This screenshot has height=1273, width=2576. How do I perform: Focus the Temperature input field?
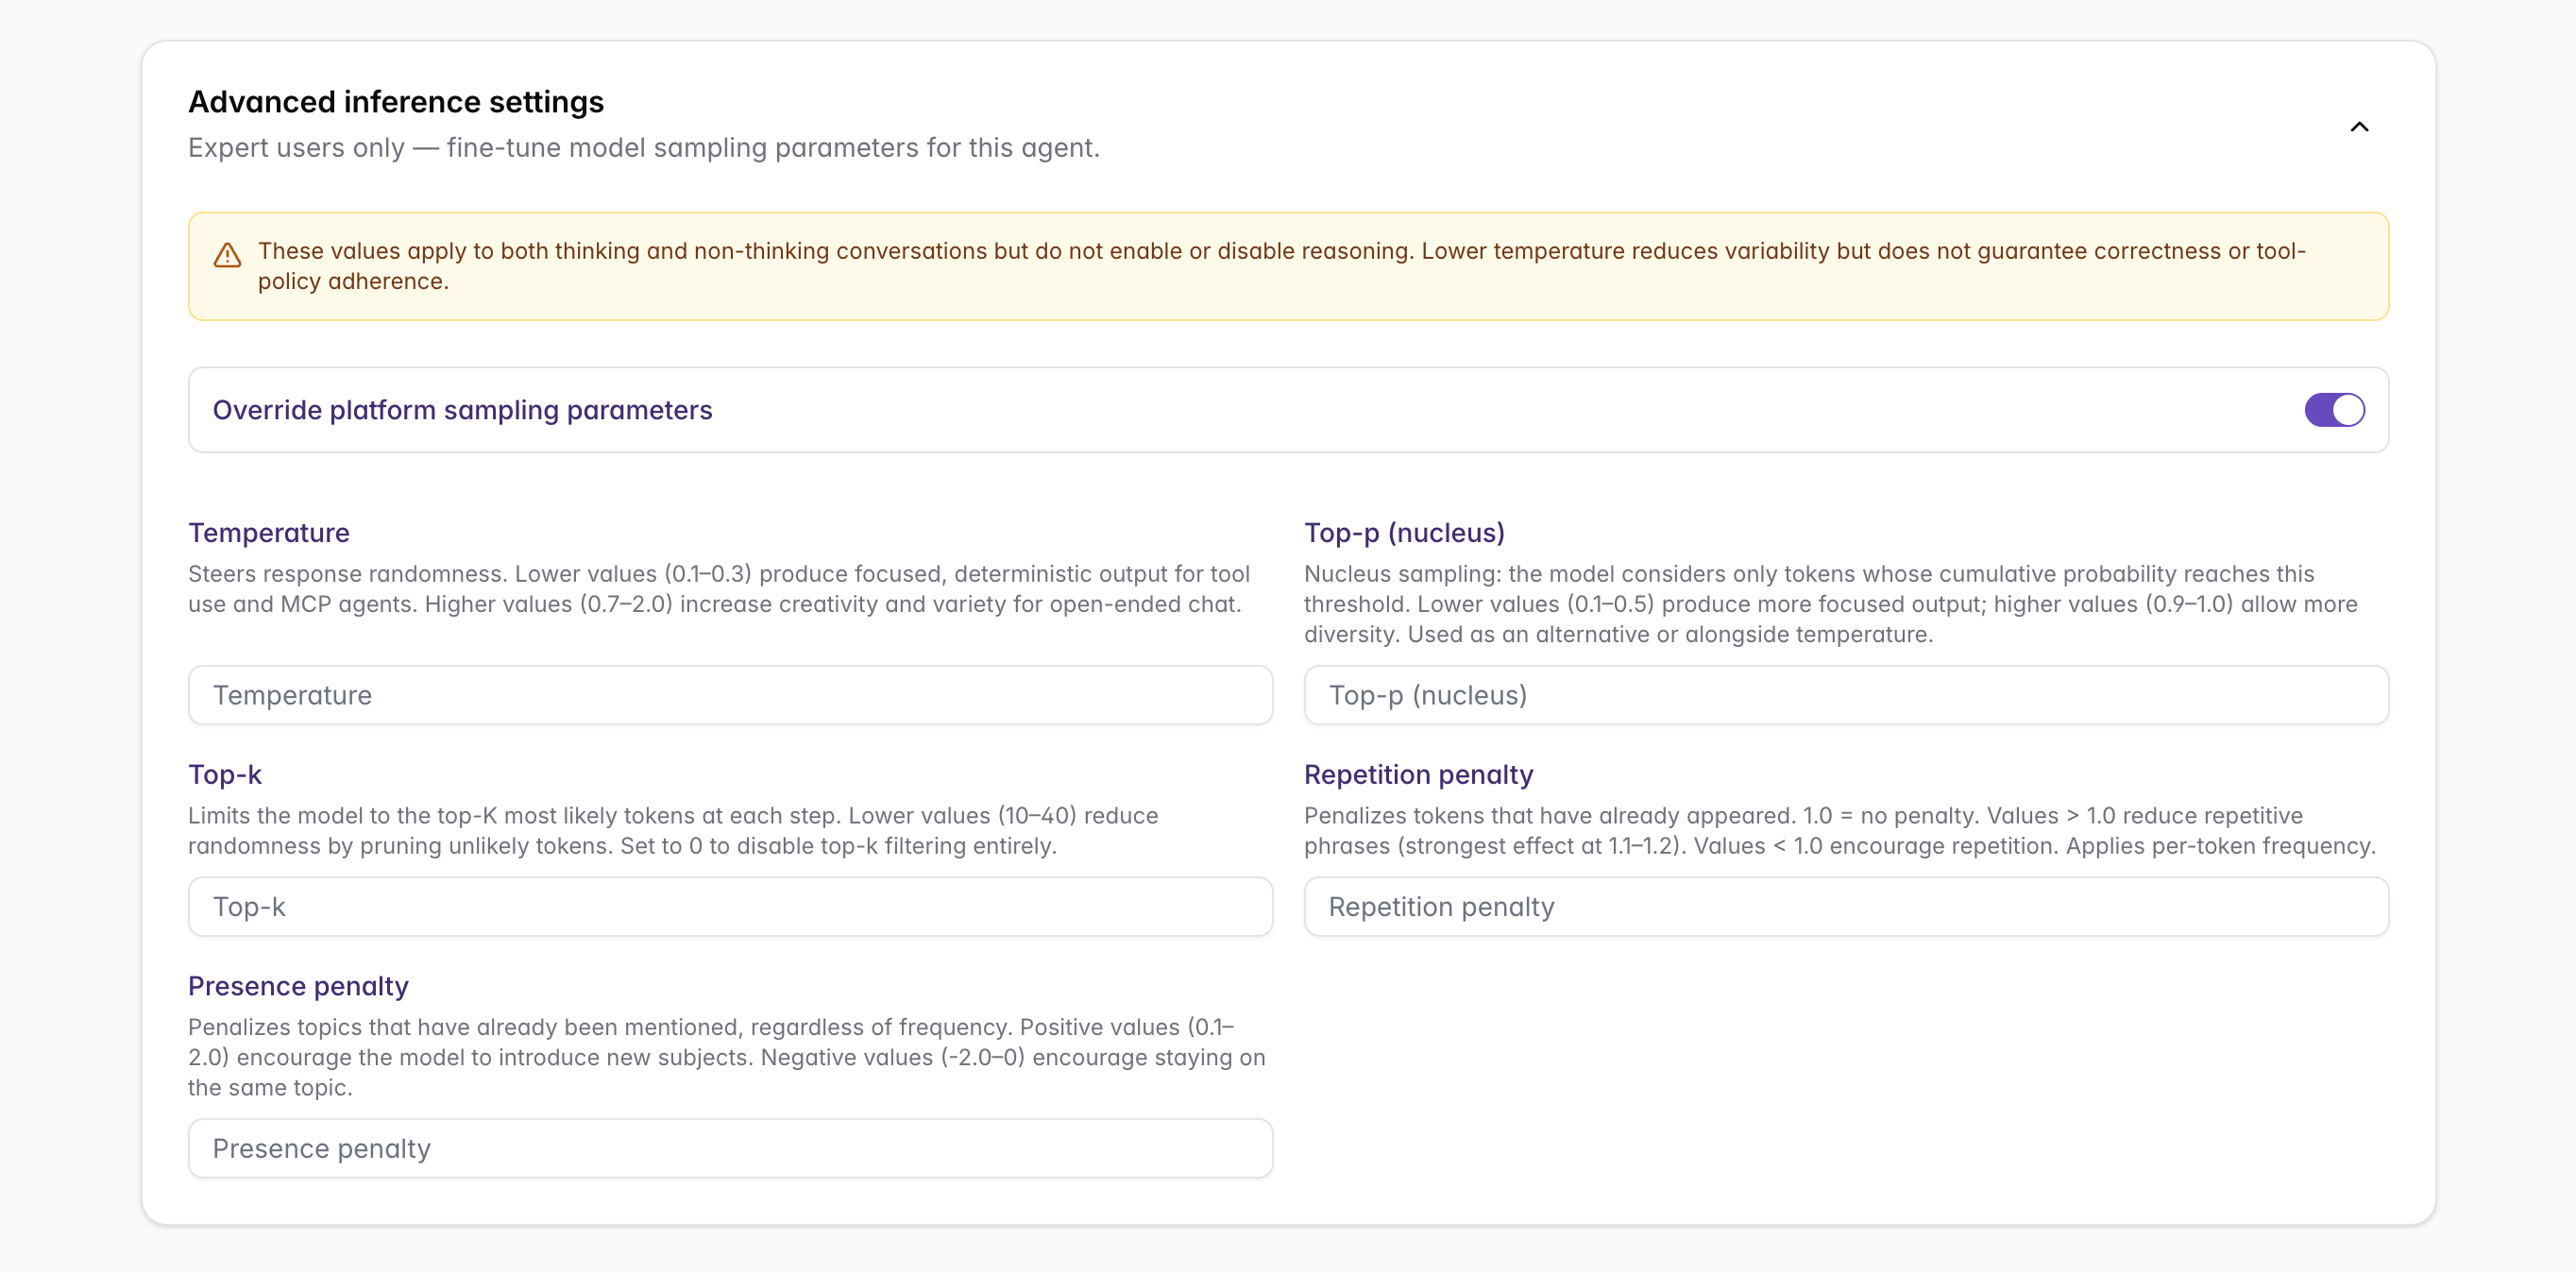pyautogui.click(x=730, y=695)
